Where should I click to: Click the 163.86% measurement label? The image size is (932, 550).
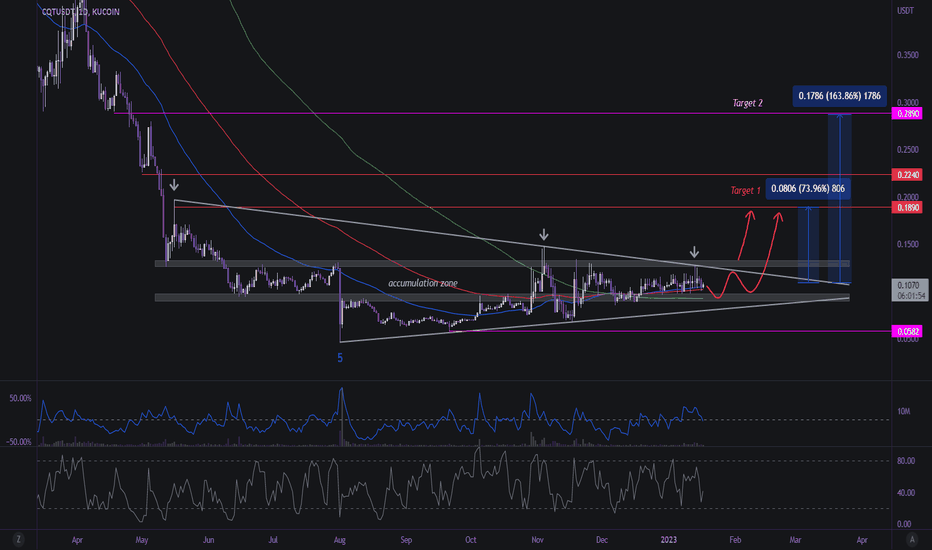pos(839,96)
